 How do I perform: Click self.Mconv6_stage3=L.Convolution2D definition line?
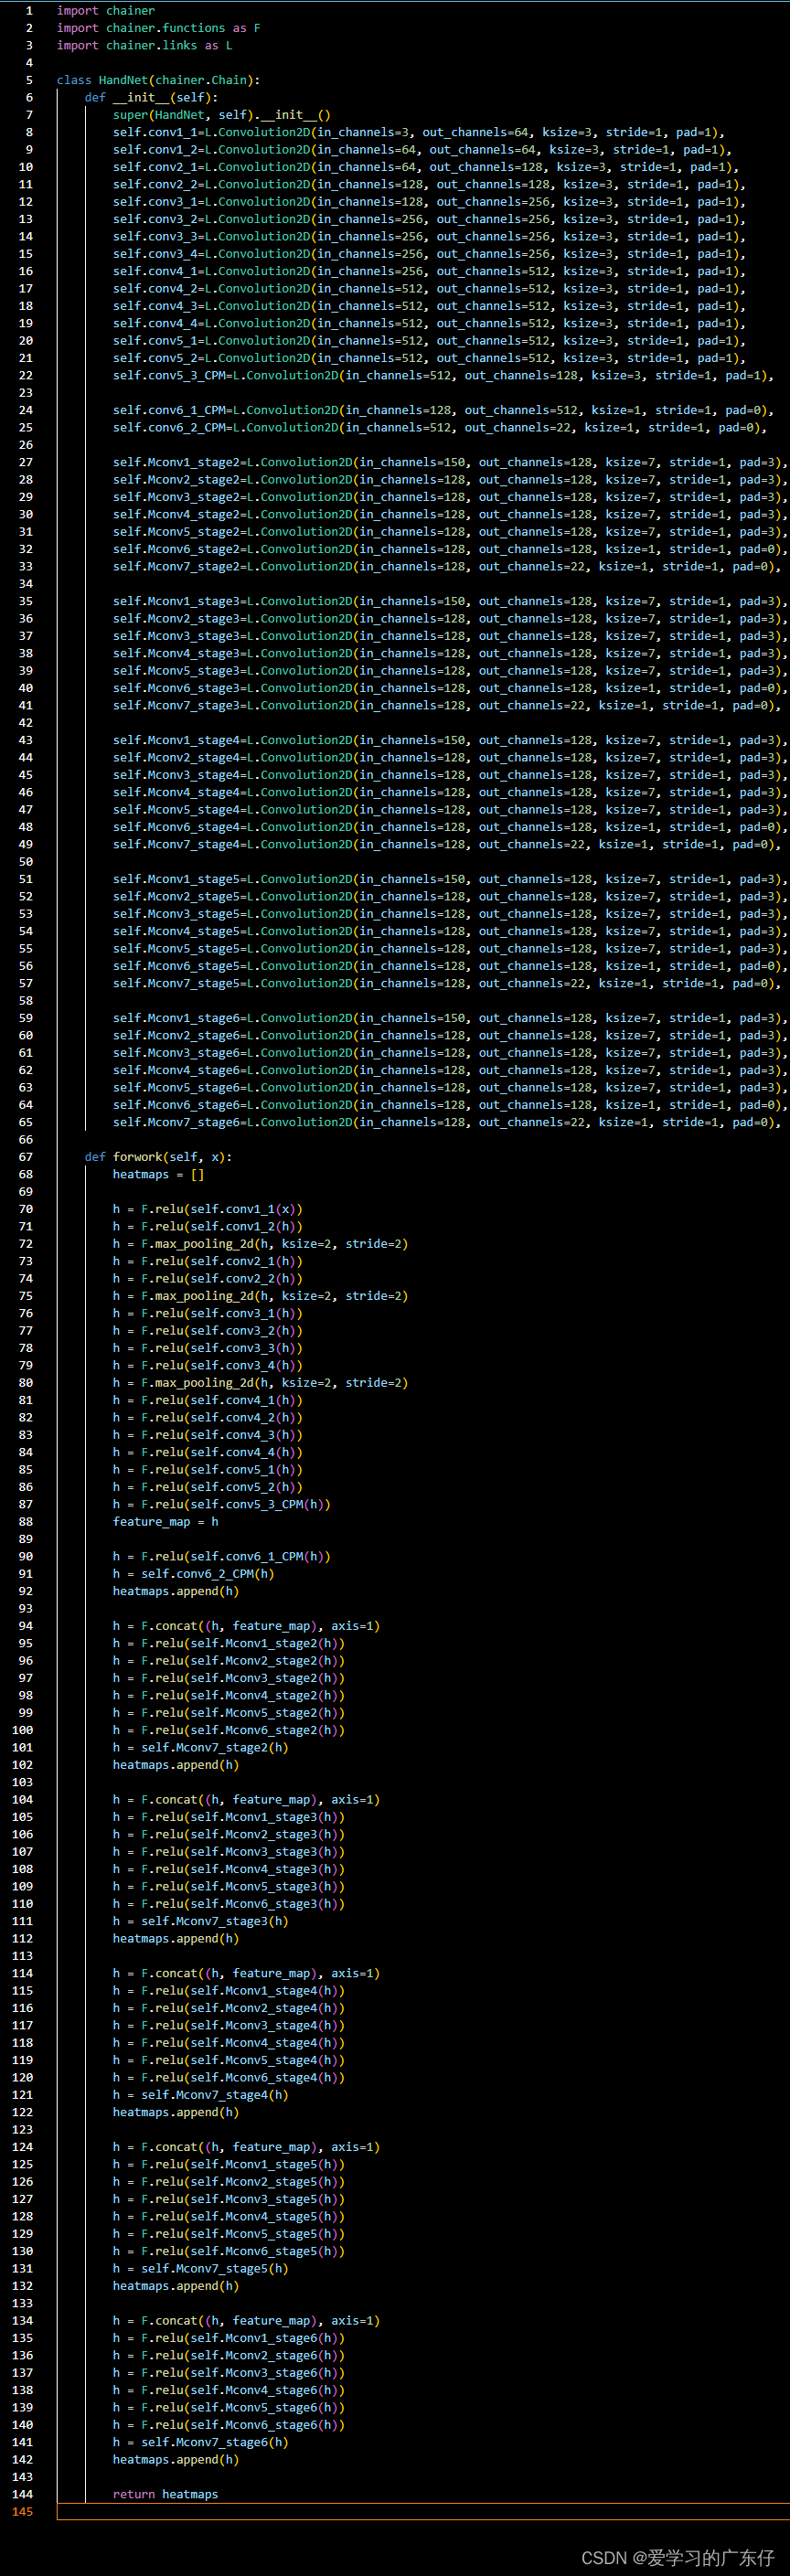[x=450, y=688]
